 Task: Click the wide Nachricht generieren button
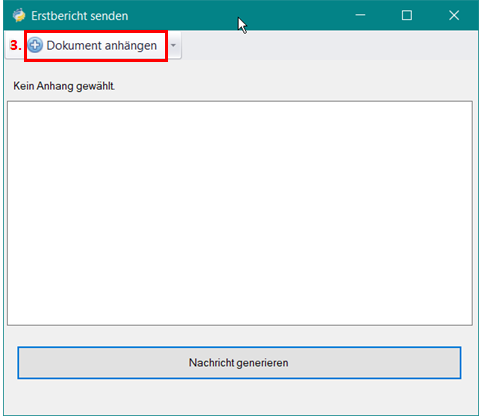[239, 363]
